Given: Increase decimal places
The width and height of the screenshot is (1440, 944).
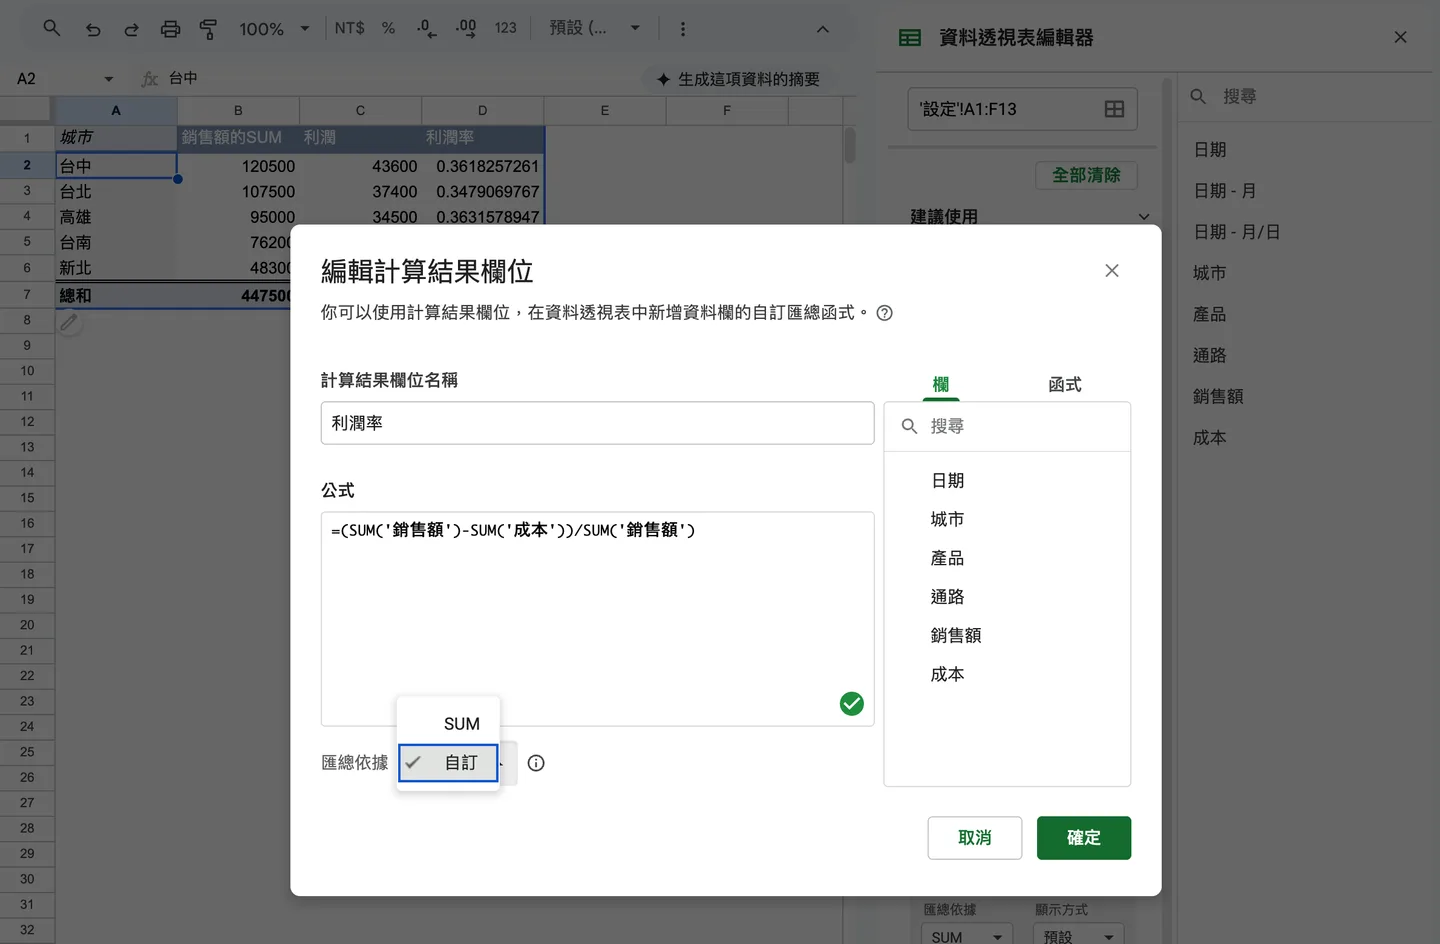Looking at the screenshot, I should coord(465,28).
